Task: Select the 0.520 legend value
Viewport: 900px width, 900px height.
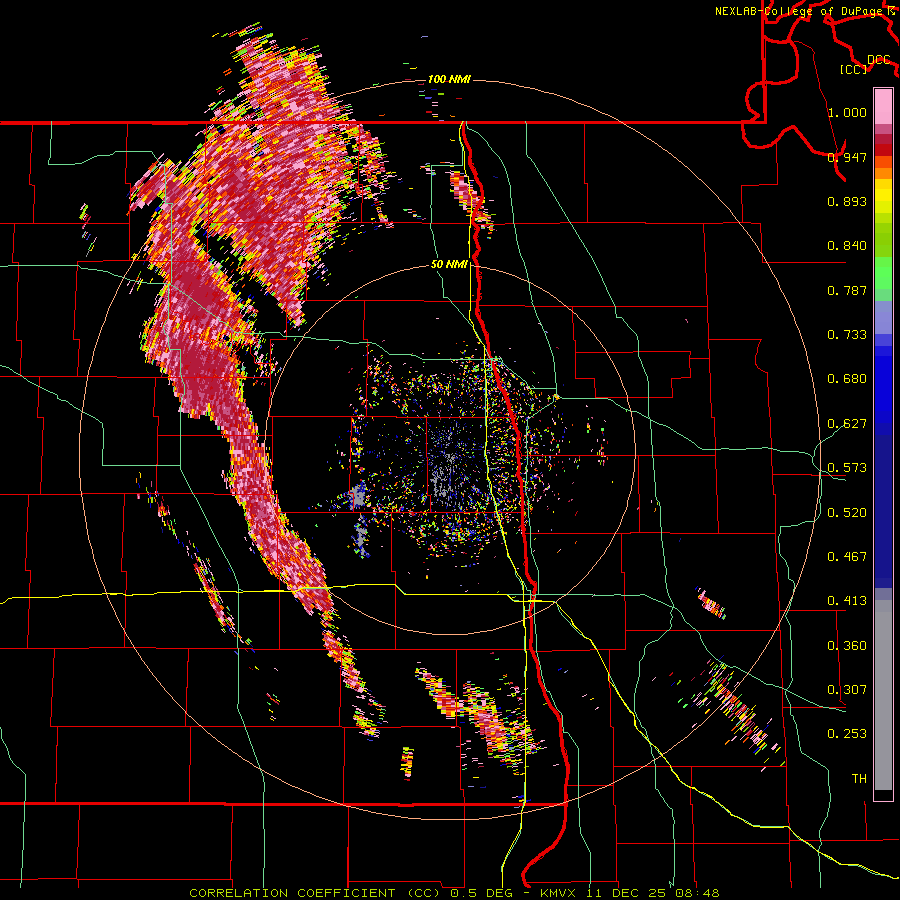Action: pyautogui.click(x=847, y=513)
